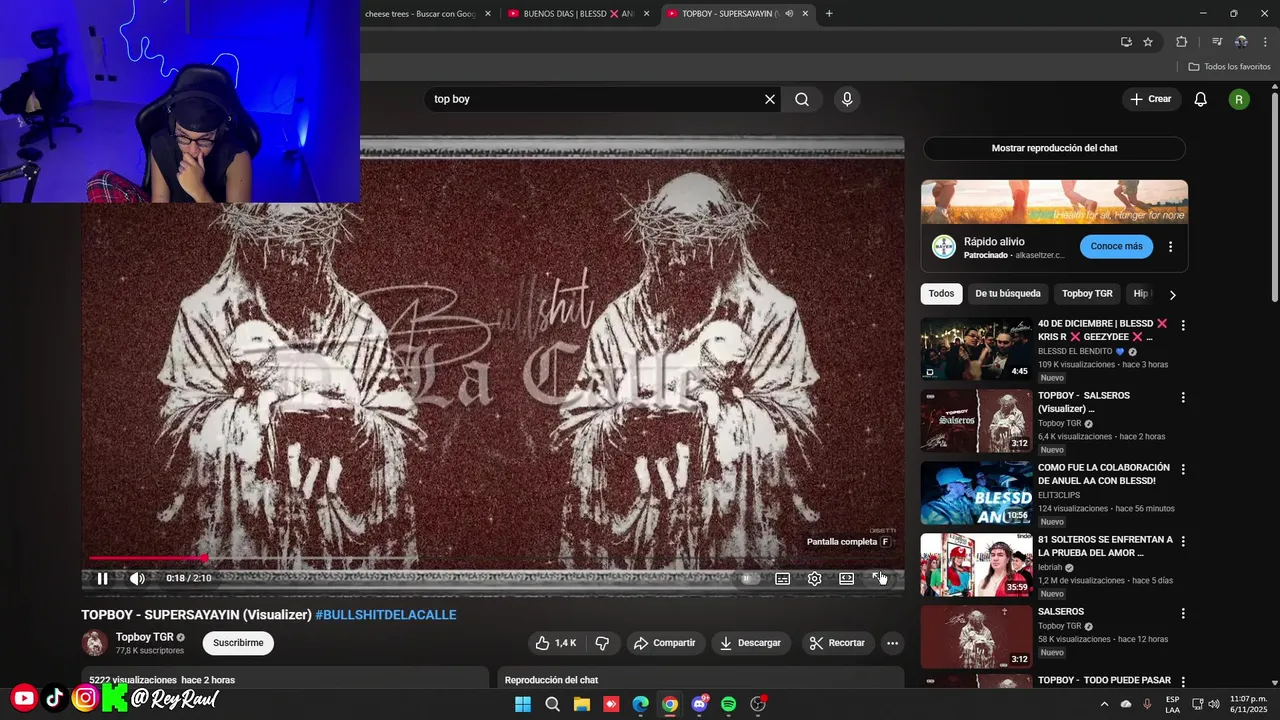This screenshot has height=720, width=1280.
Task: Open the '40 DE DICIEMBRE' video thumbnail
Action: [976, 349]
